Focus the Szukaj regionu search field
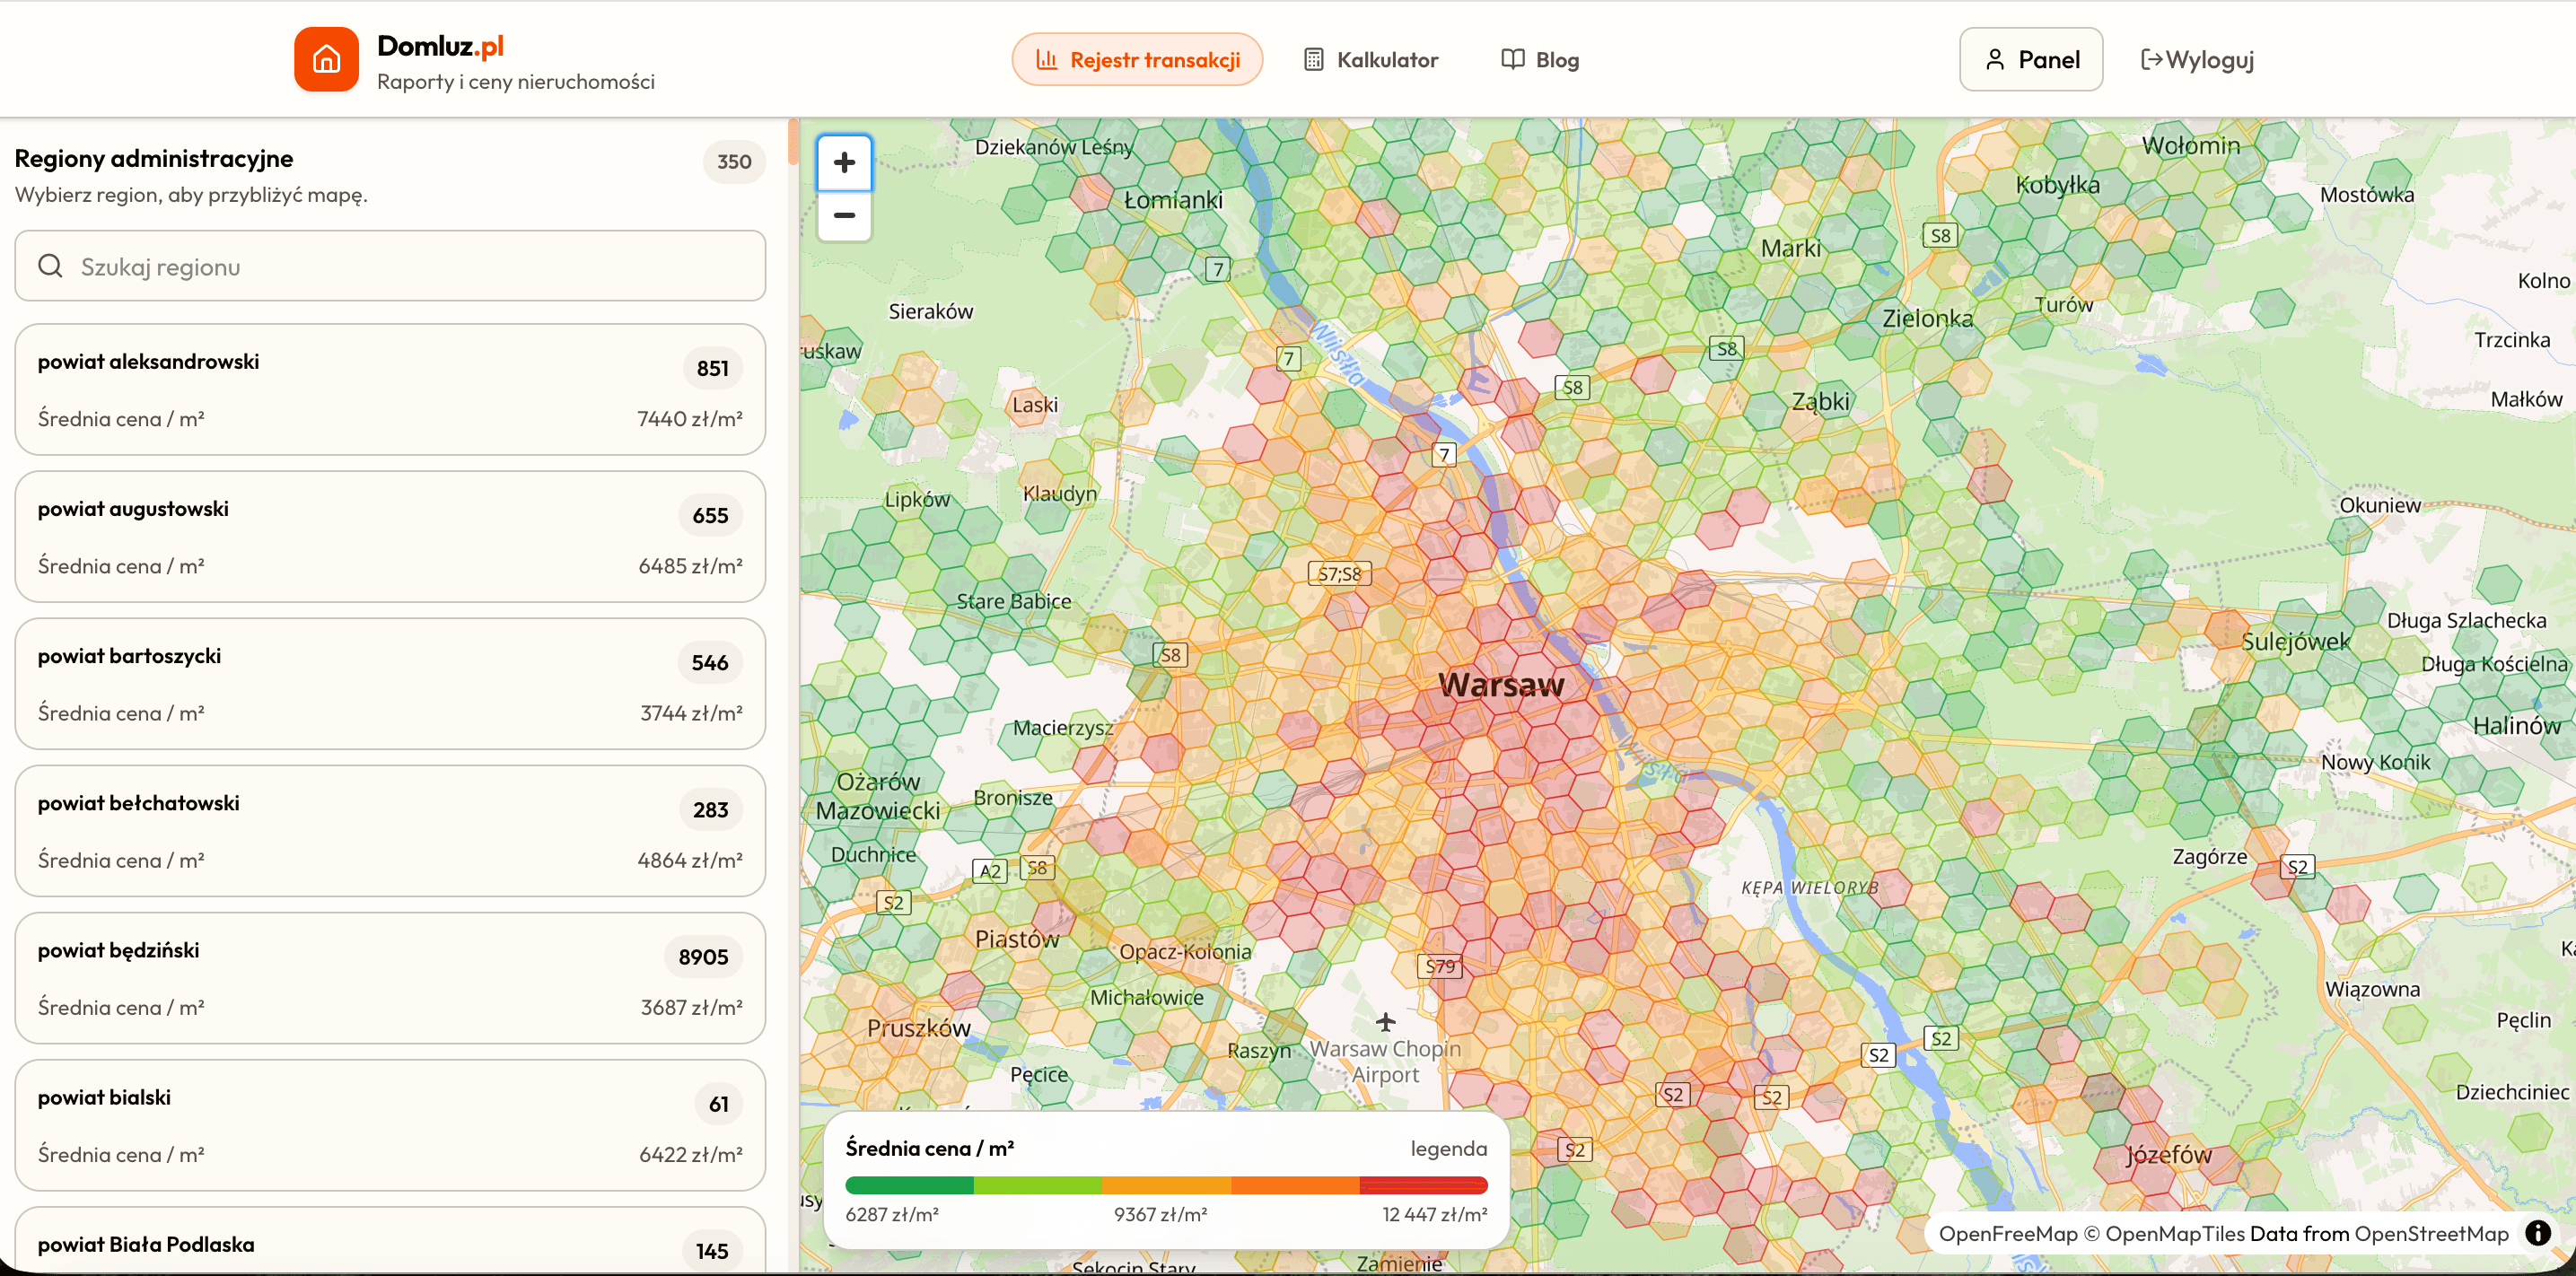 (x=390, y=266)
